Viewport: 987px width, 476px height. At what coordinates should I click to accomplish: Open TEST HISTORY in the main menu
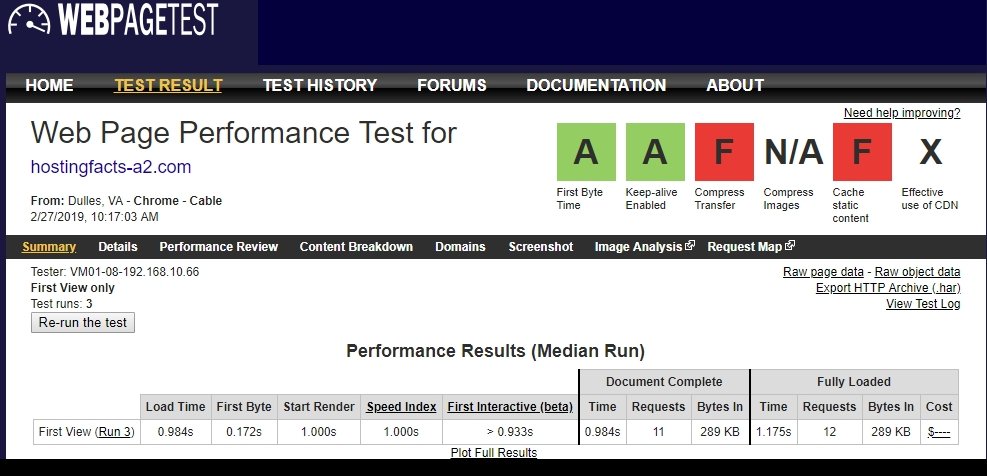pyautogui.click(x=320, y=86)
